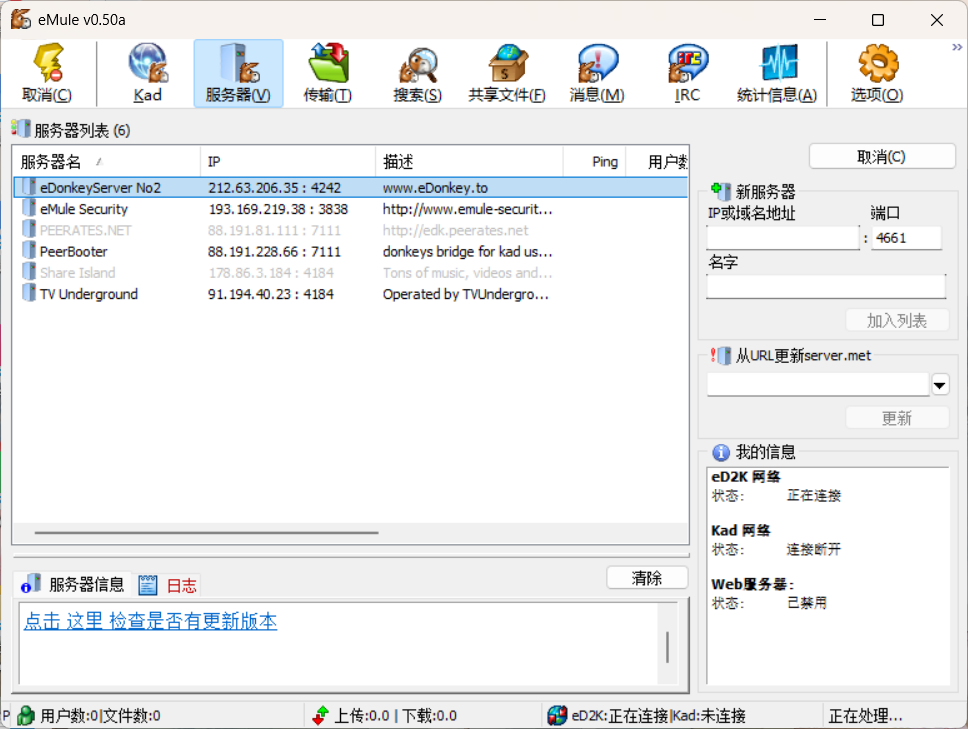Click the 上传:0.0 | 下载:0.0 status entry
Viewport: 968px width, 729px height.
396,715
